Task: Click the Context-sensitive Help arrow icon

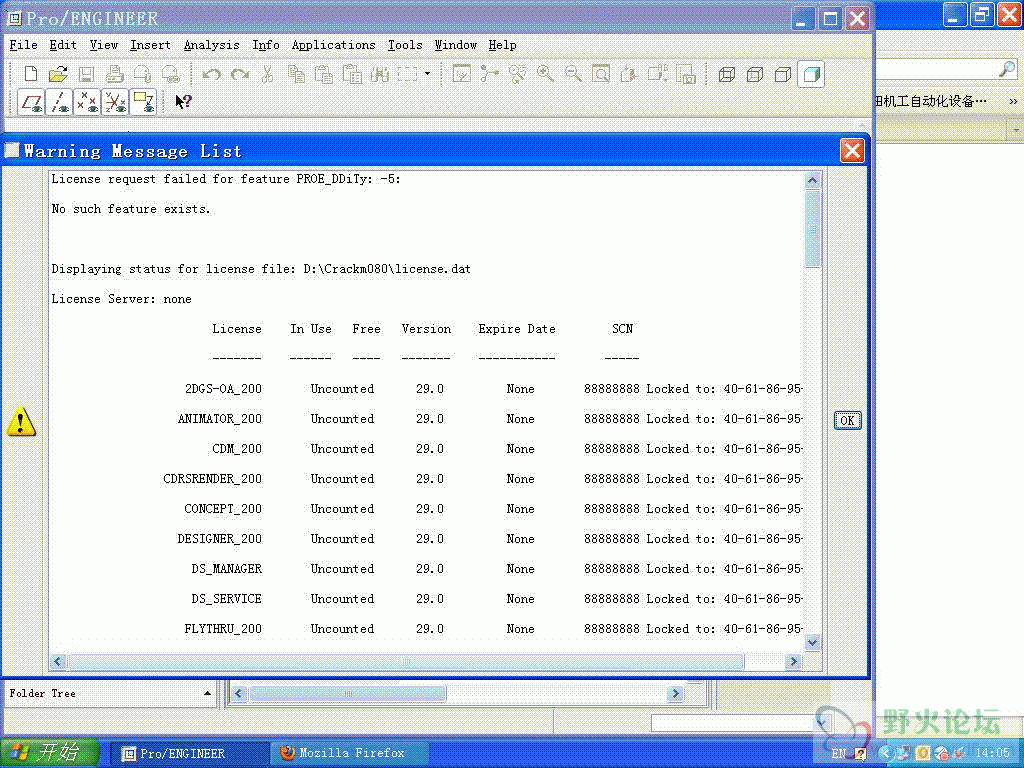Action: [x=183, y=102]
